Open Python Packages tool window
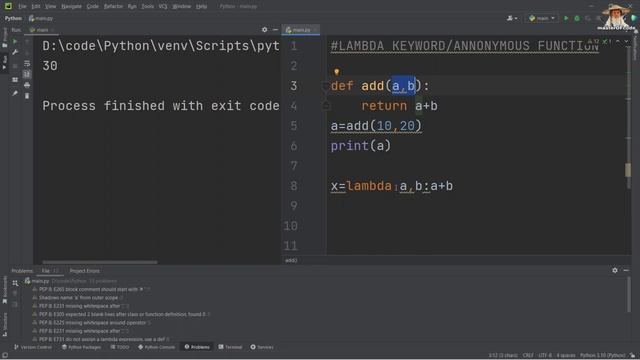 pos(82,347)
